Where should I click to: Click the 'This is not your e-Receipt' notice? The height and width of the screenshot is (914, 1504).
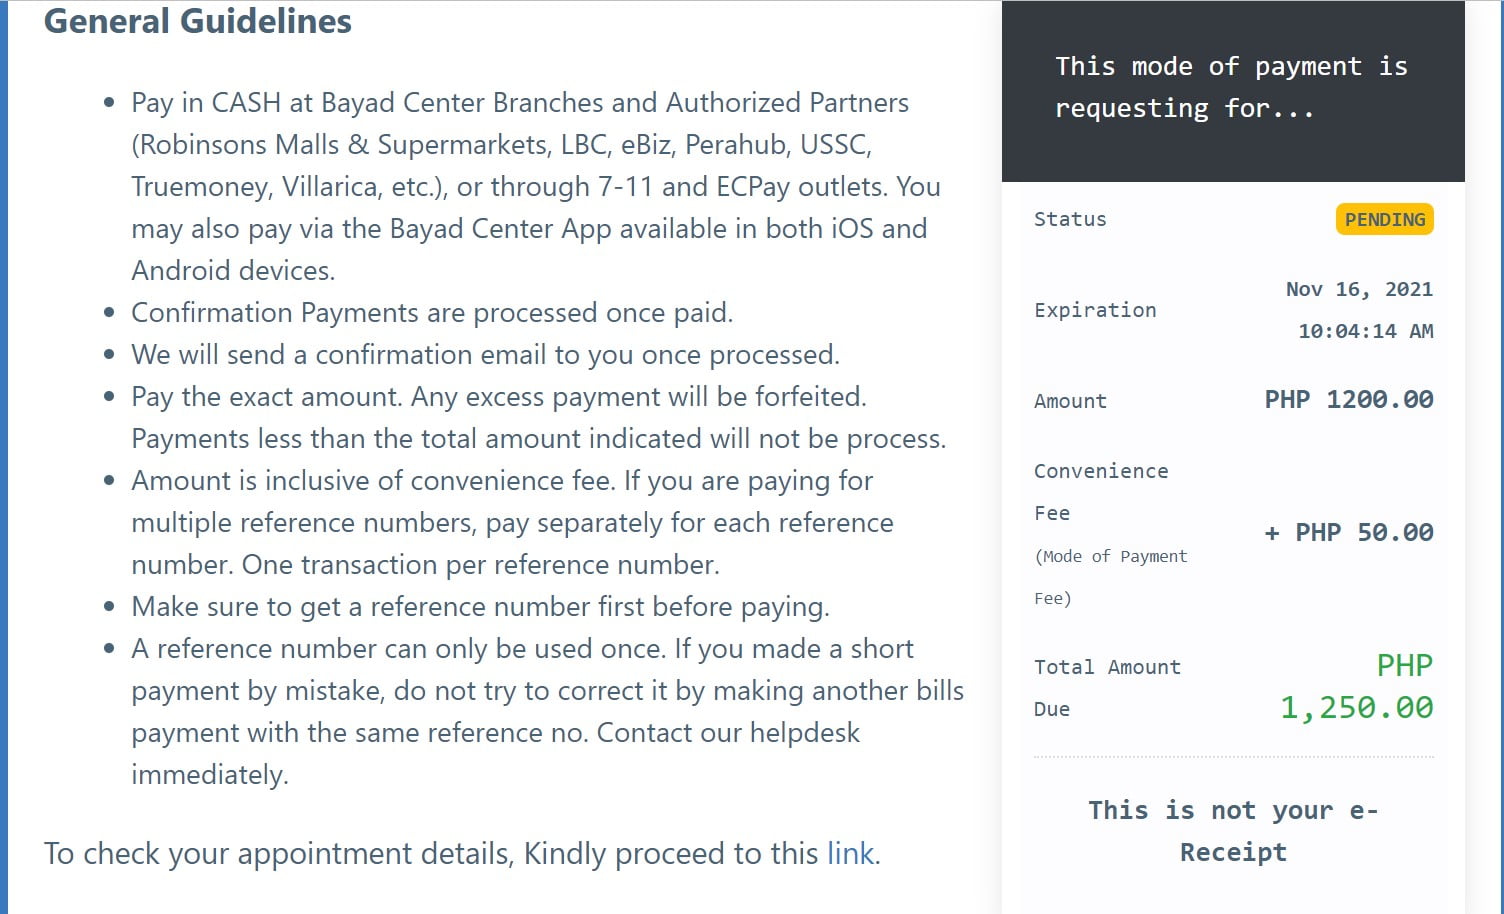[x=1233, y=831]
